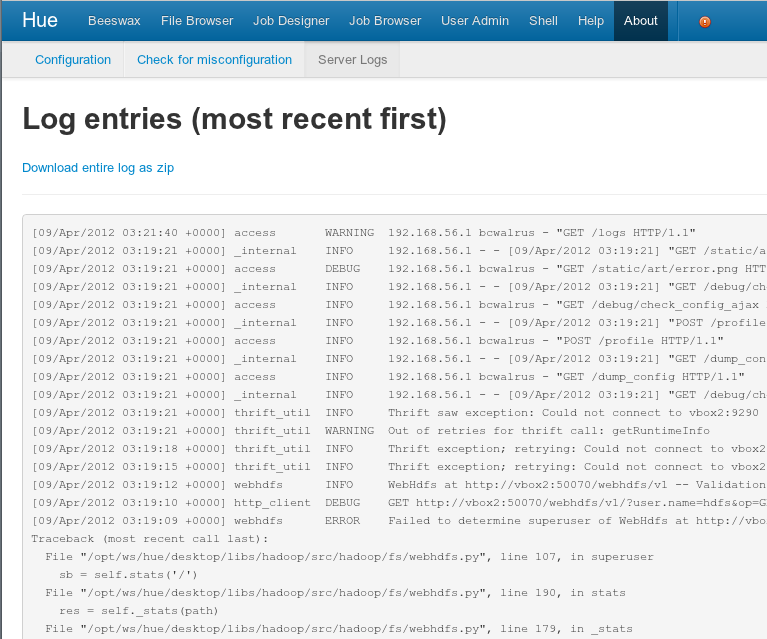The image size is (767, 639).
Task: Click the orange status icon in navbar
Action: click(x=704, y=21)
